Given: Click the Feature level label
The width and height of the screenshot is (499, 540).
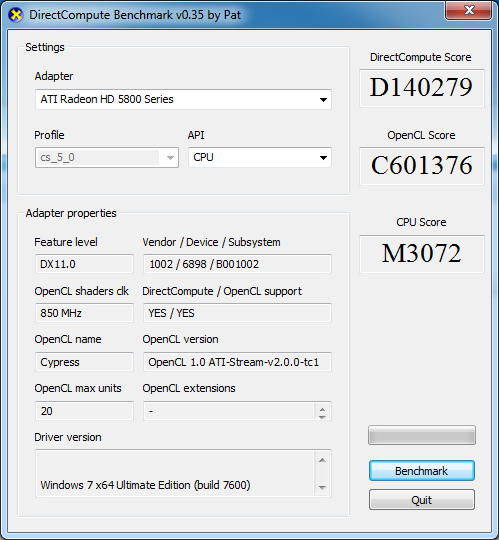Looking at the screenshot, I should pyautogui.click(x=66, y=242).
